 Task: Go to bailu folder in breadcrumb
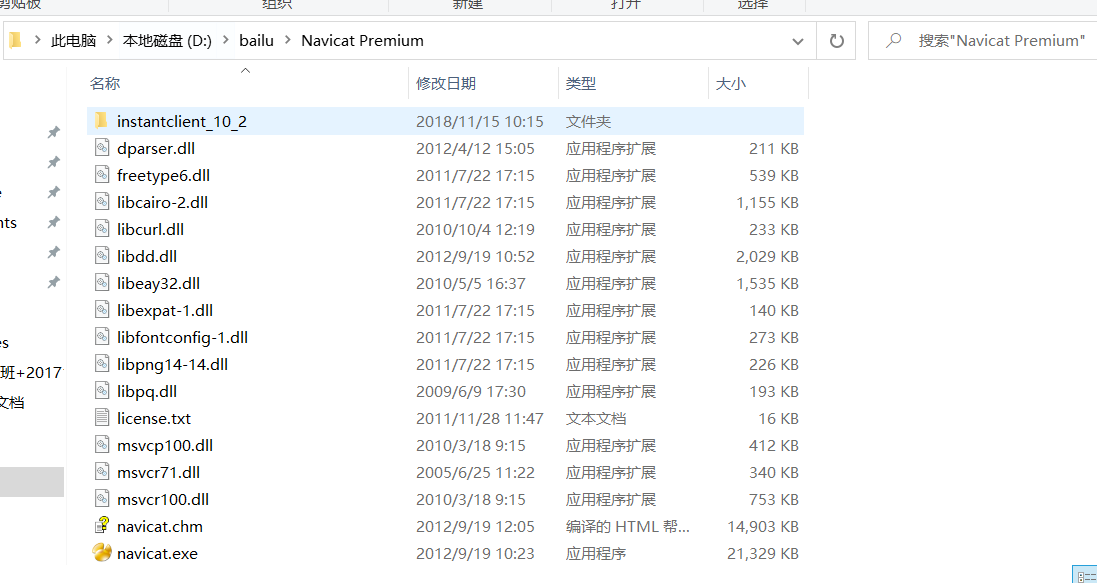click(x=257, y=41)
